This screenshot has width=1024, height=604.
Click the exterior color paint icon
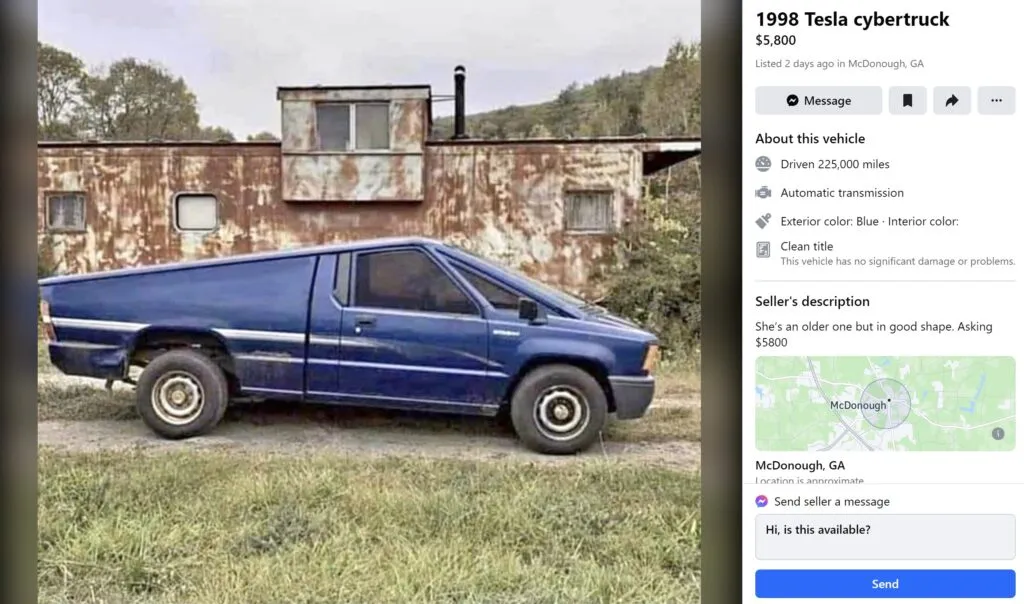[763, 221]
